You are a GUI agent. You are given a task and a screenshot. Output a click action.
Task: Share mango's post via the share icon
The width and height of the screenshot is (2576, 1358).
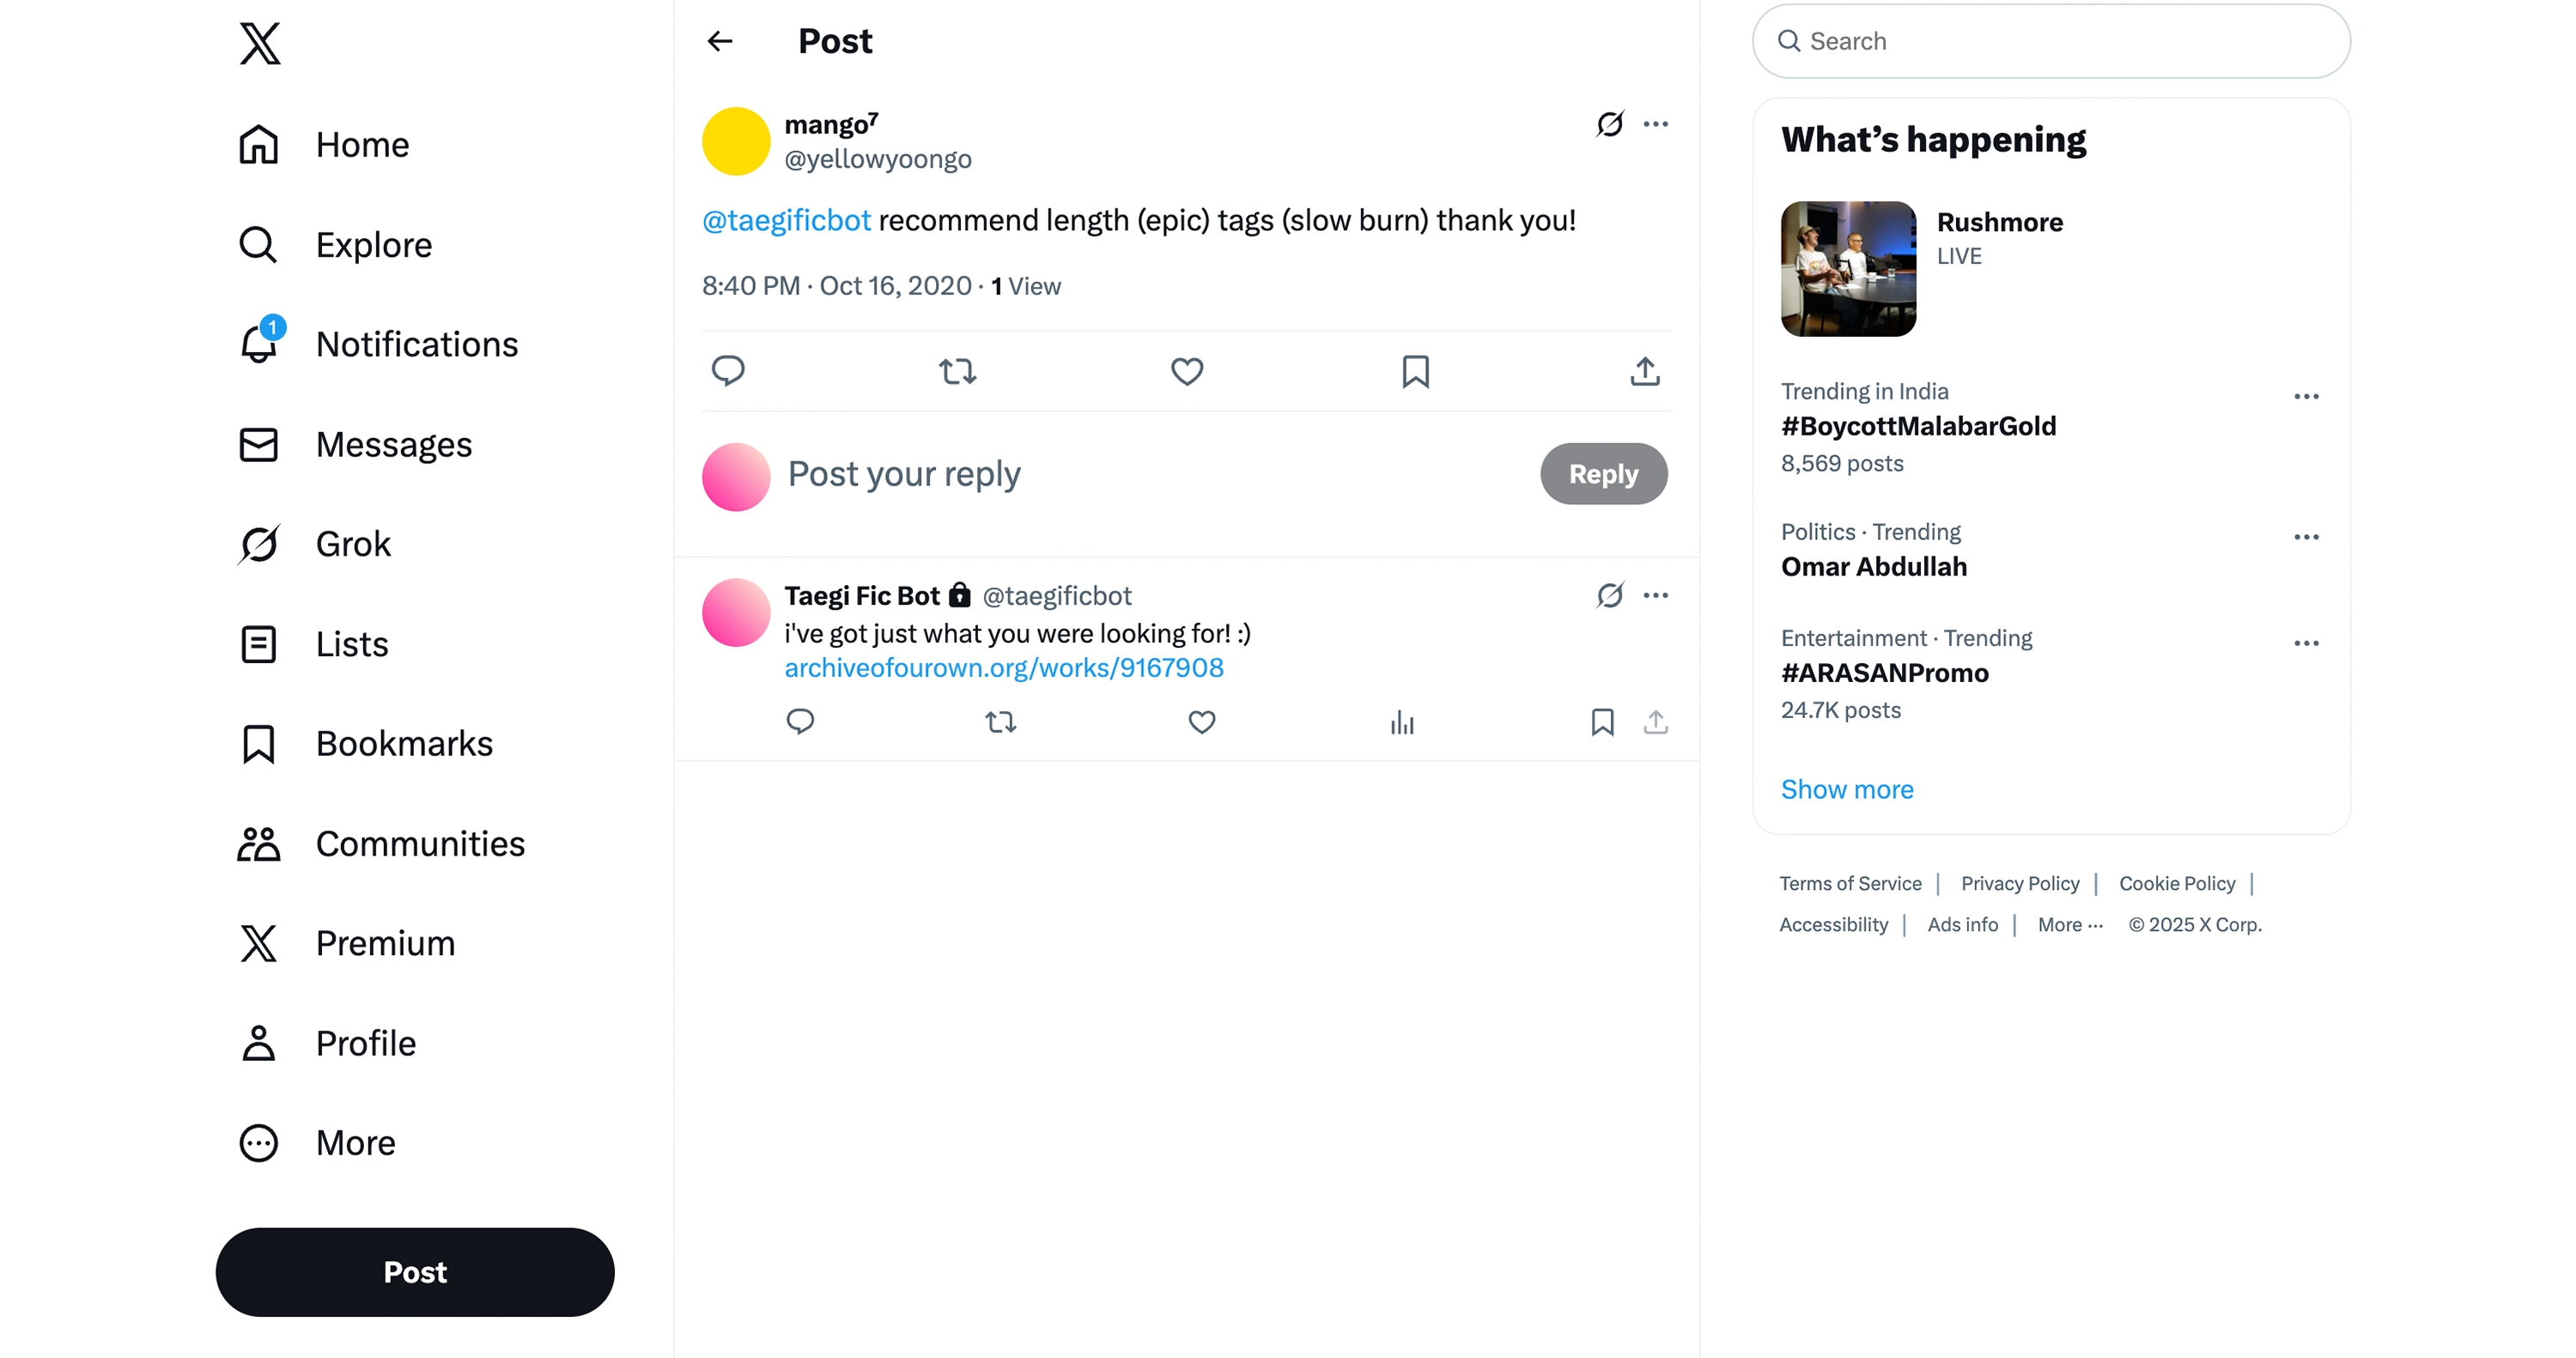coord(1645,371)
